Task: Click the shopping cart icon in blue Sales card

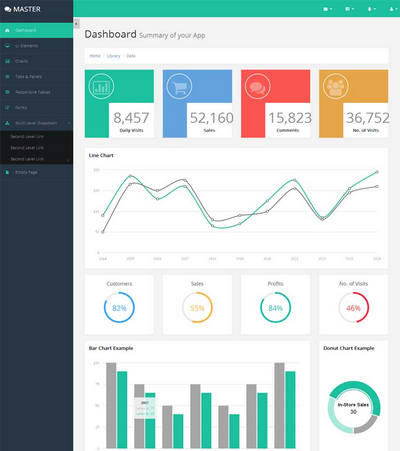Action: (179, 86)
